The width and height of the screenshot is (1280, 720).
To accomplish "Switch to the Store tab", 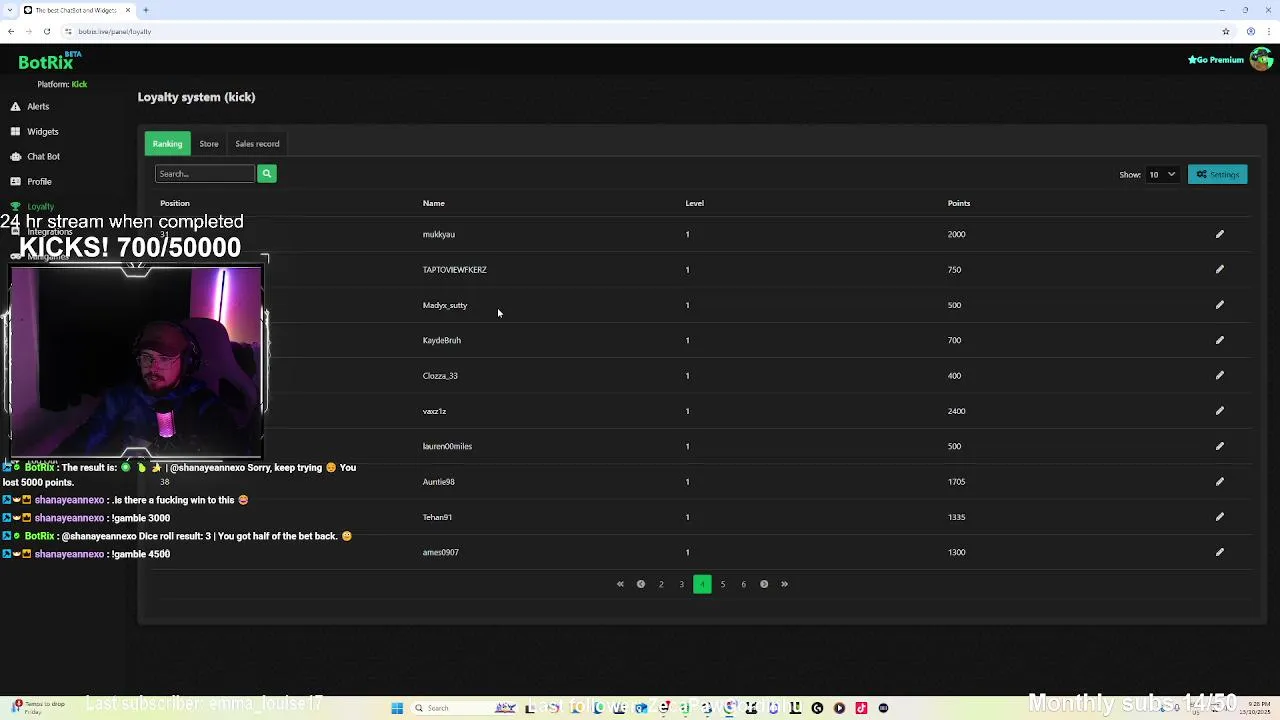I will coord(209,144).
